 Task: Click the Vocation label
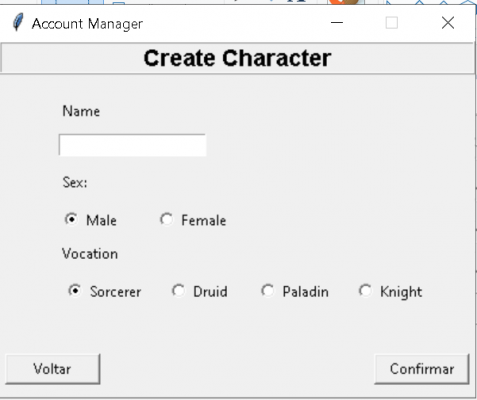[90, 254]
